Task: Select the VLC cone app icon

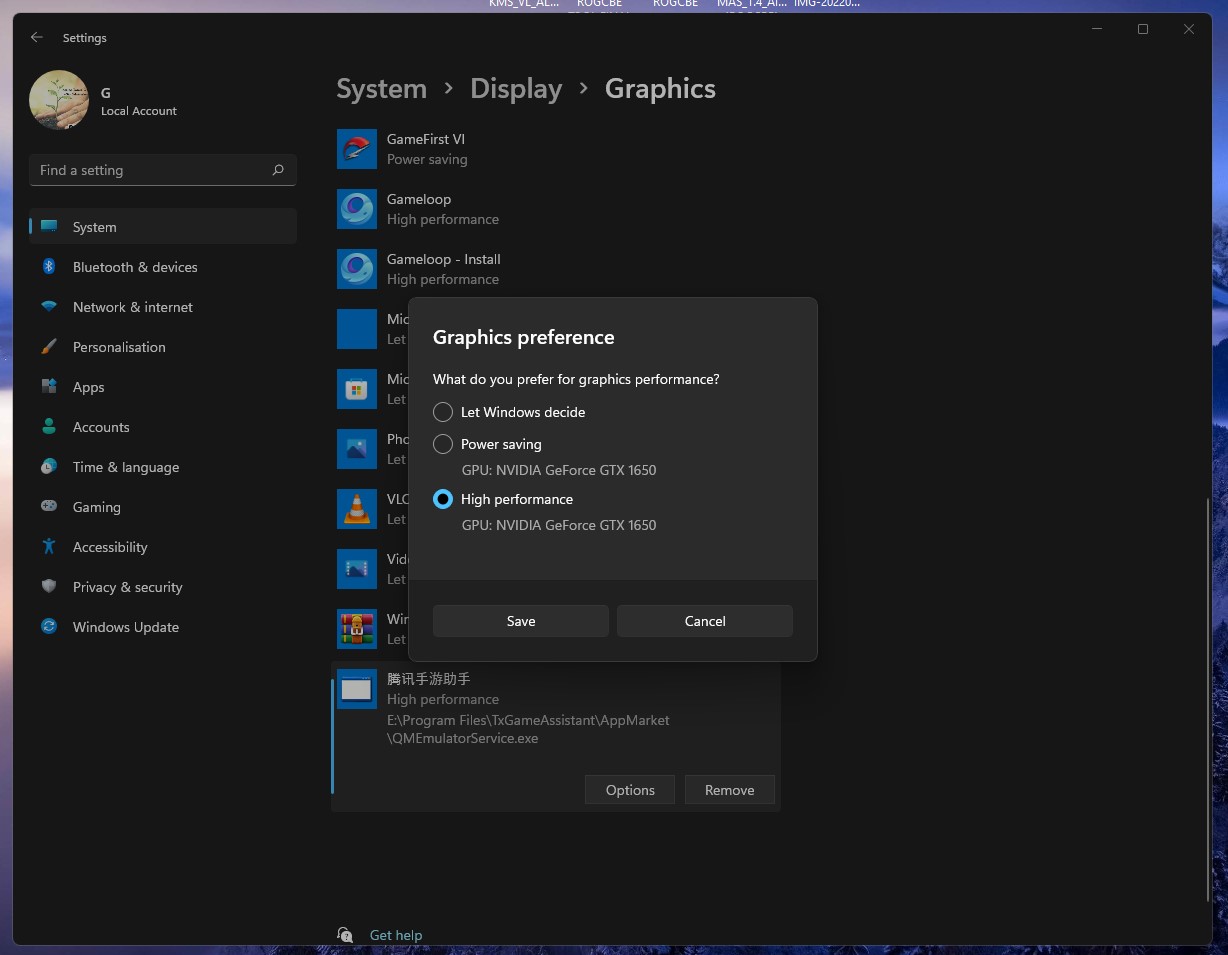Action: 357,509
